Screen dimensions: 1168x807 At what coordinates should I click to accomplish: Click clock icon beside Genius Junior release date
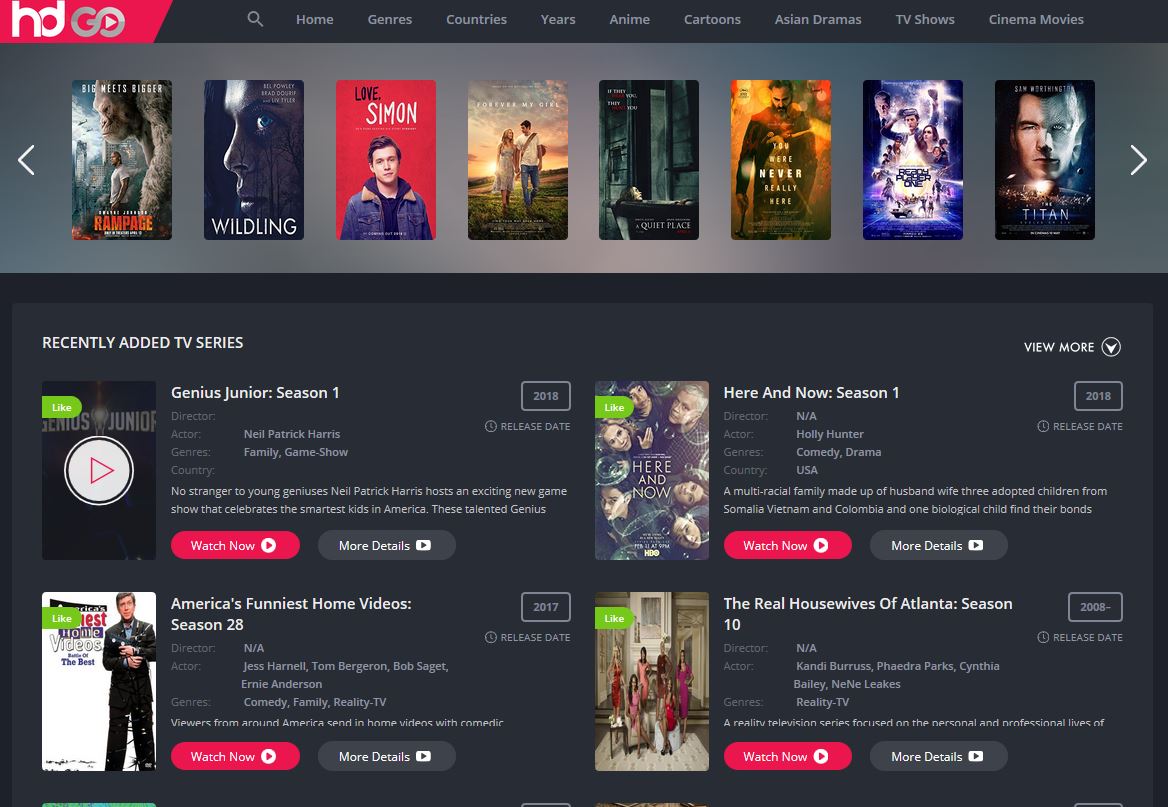(x=491, y=426)
